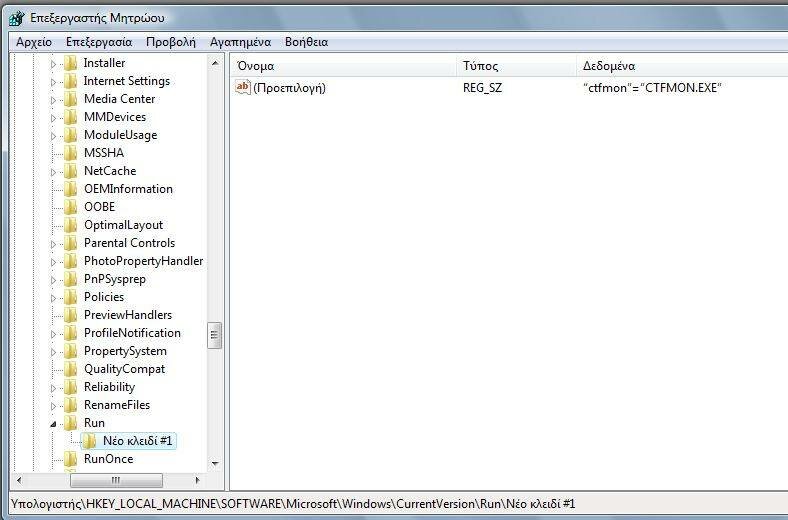
Task: Open the Αγαπημένα menu
Action: [x=240, y=42]
